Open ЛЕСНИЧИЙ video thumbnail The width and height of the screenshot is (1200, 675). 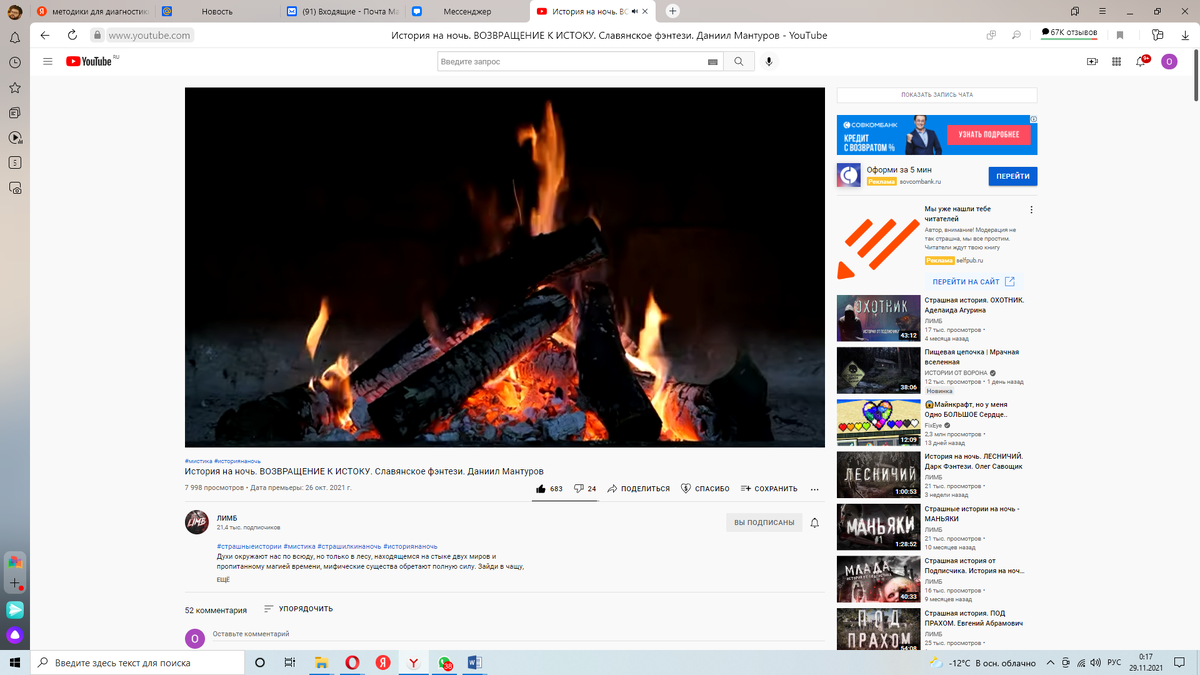879,474
